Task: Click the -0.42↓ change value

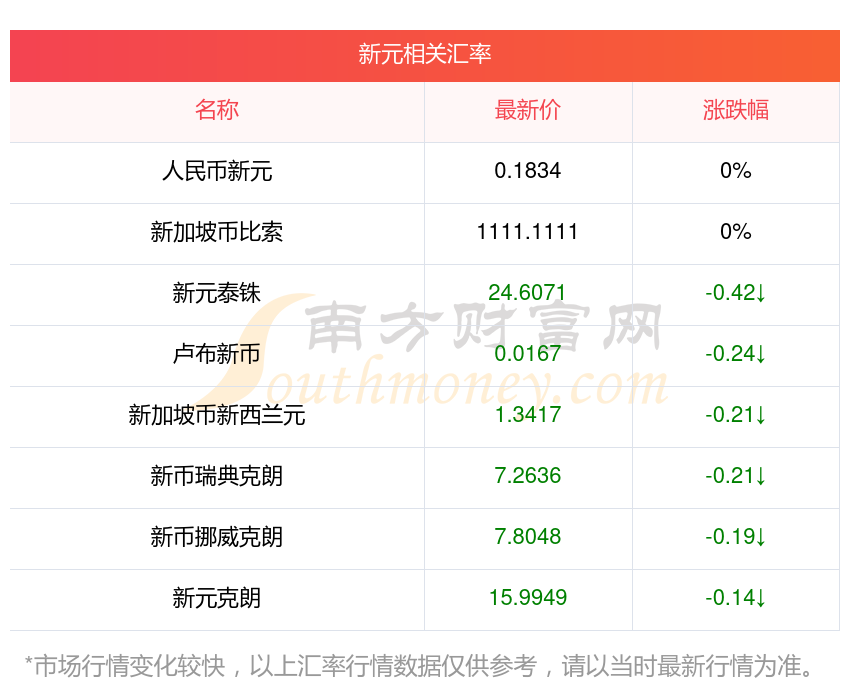Action: 736,293
